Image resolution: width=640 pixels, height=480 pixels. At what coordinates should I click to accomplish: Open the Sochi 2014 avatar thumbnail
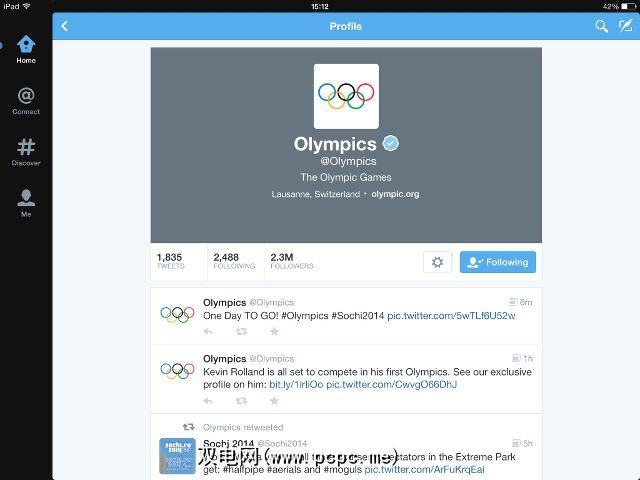(x=177, y=456)
